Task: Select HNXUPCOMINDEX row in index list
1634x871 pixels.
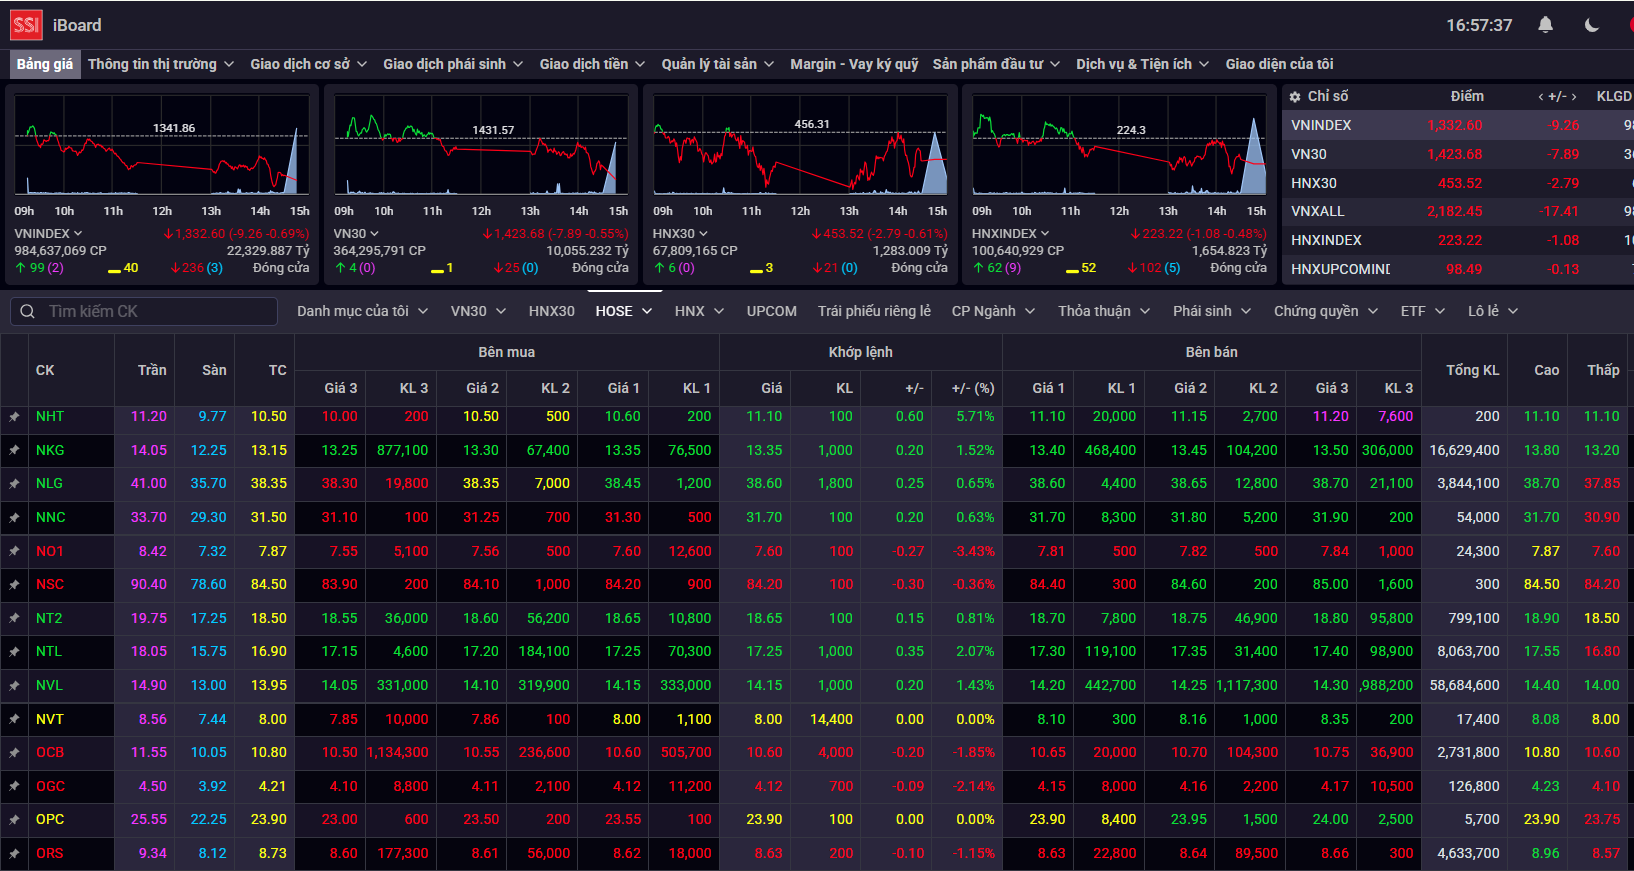Action: [x=1458, y=269]
